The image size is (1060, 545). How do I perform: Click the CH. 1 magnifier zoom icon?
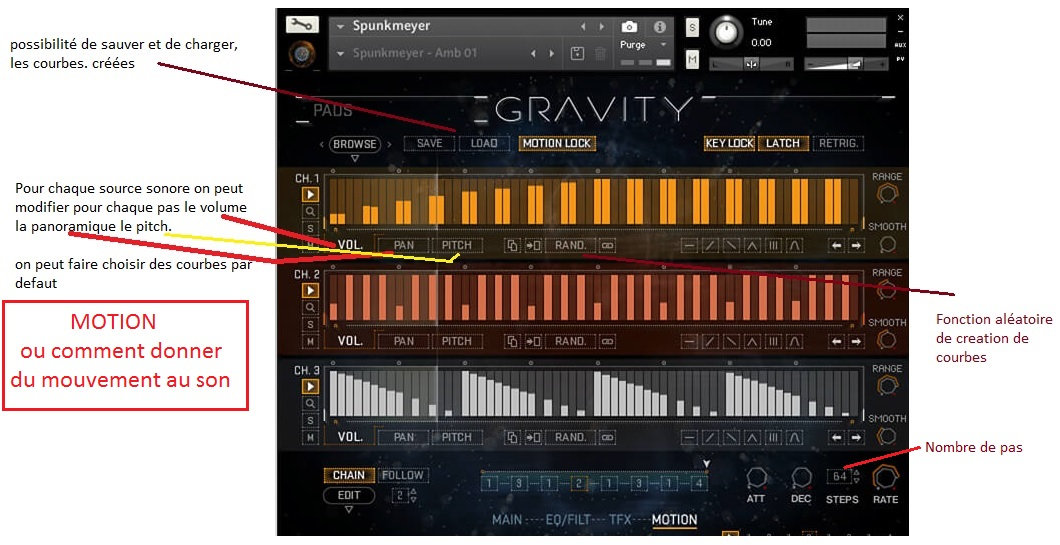pos(310,211)
